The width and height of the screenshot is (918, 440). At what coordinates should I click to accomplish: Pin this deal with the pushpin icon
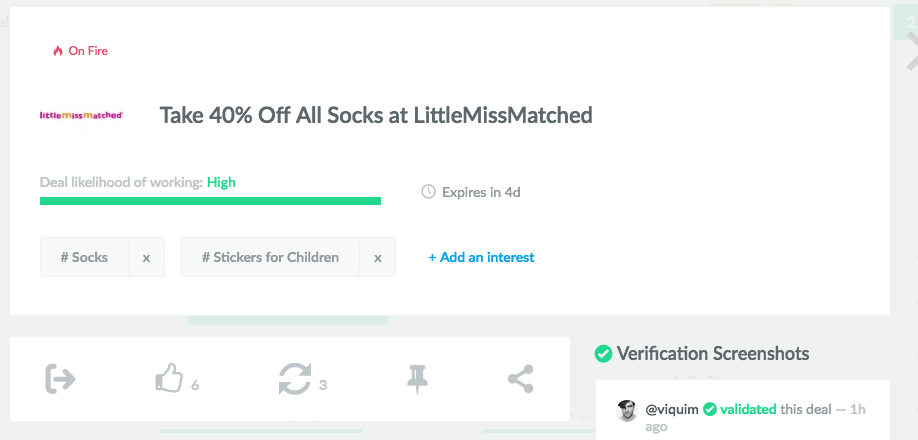[x=416, y=379]
